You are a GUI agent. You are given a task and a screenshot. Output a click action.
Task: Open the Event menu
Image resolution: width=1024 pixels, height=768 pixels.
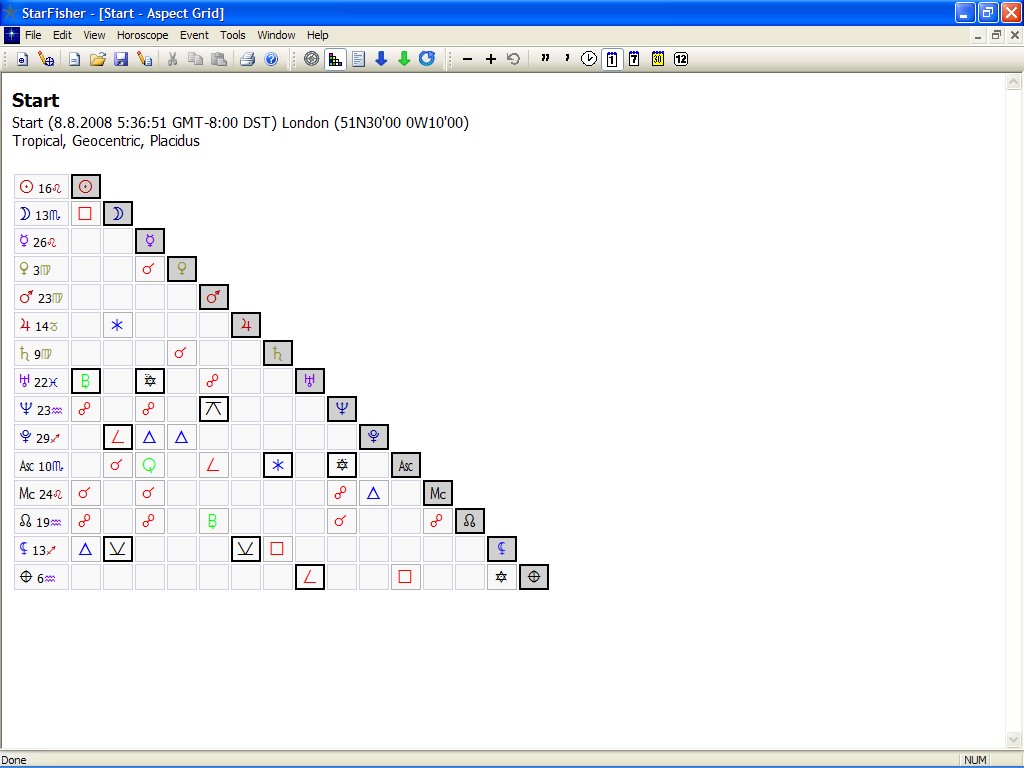pyautogui.click(x=194, y=35)
